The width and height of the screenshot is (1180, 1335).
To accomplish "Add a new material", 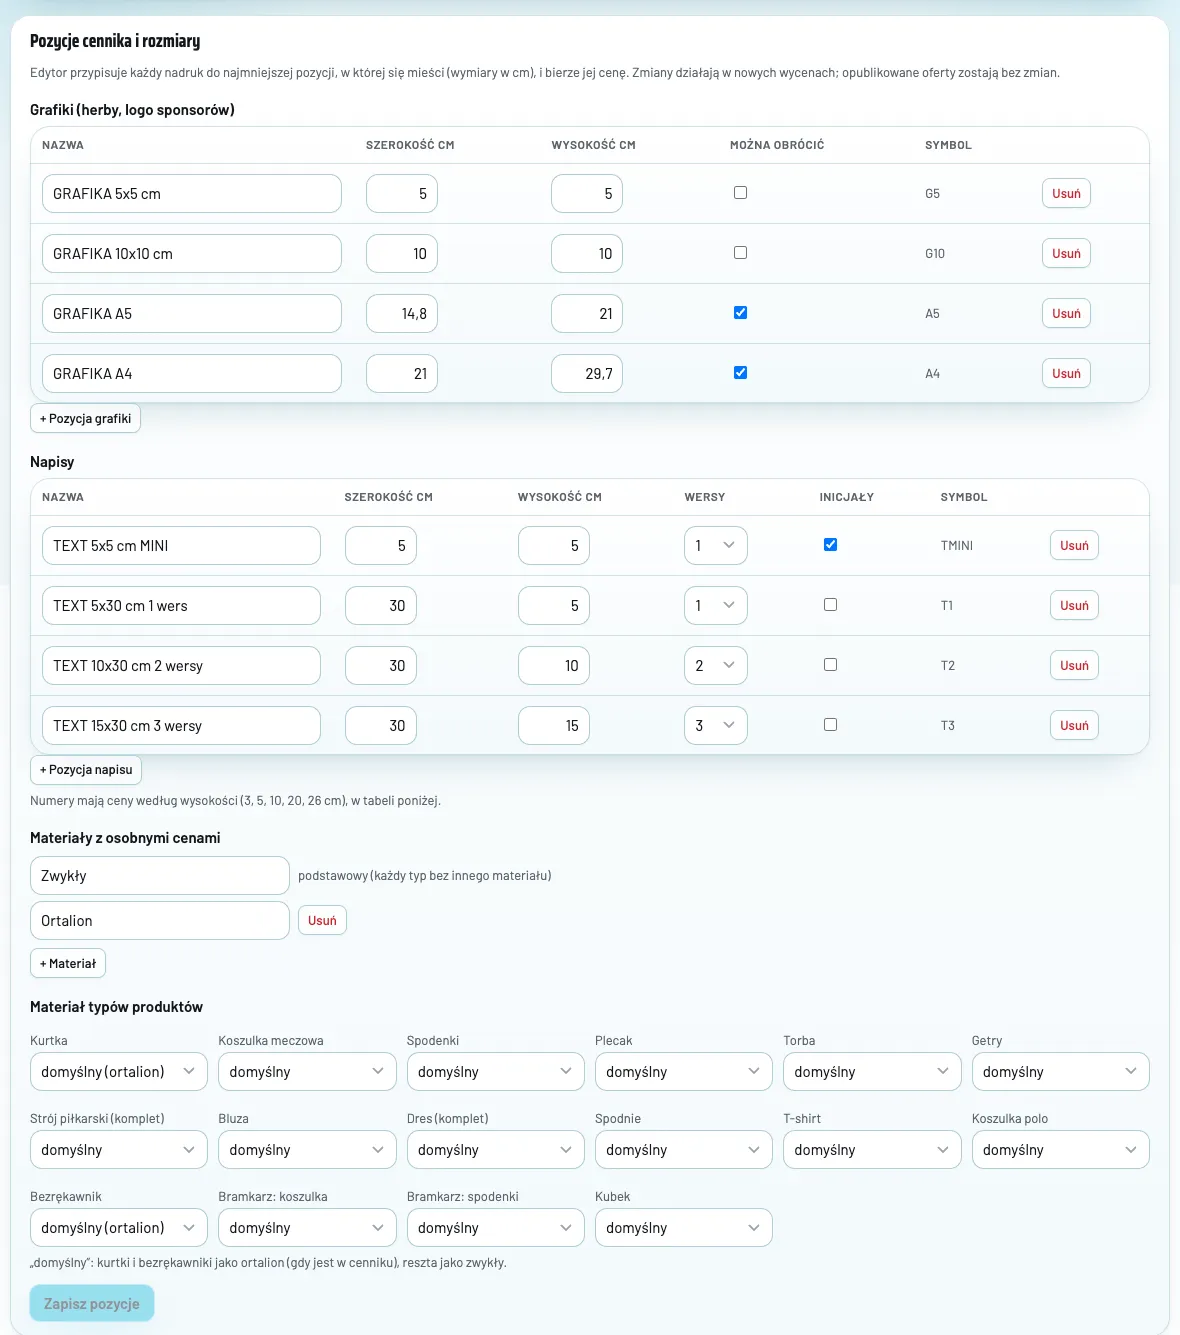I will (x=68, y=964).
